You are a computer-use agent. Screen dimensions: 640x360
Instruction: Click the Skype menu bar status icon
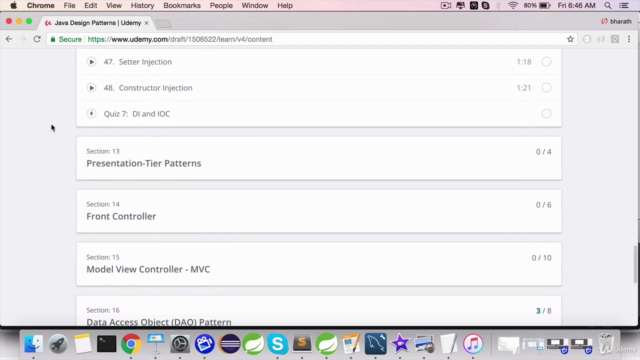point(485,6)
